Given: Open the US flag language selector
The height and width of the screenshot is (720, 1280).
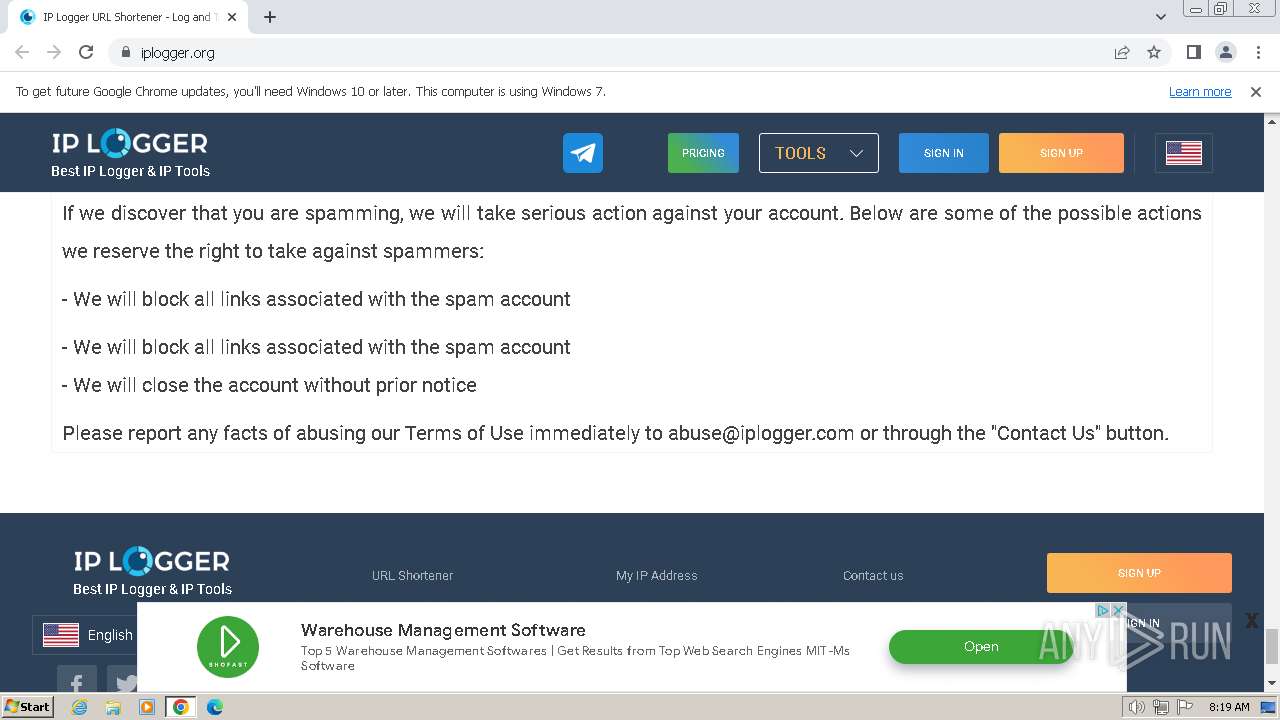Looking at the screenshot, I should [1184, 153].
